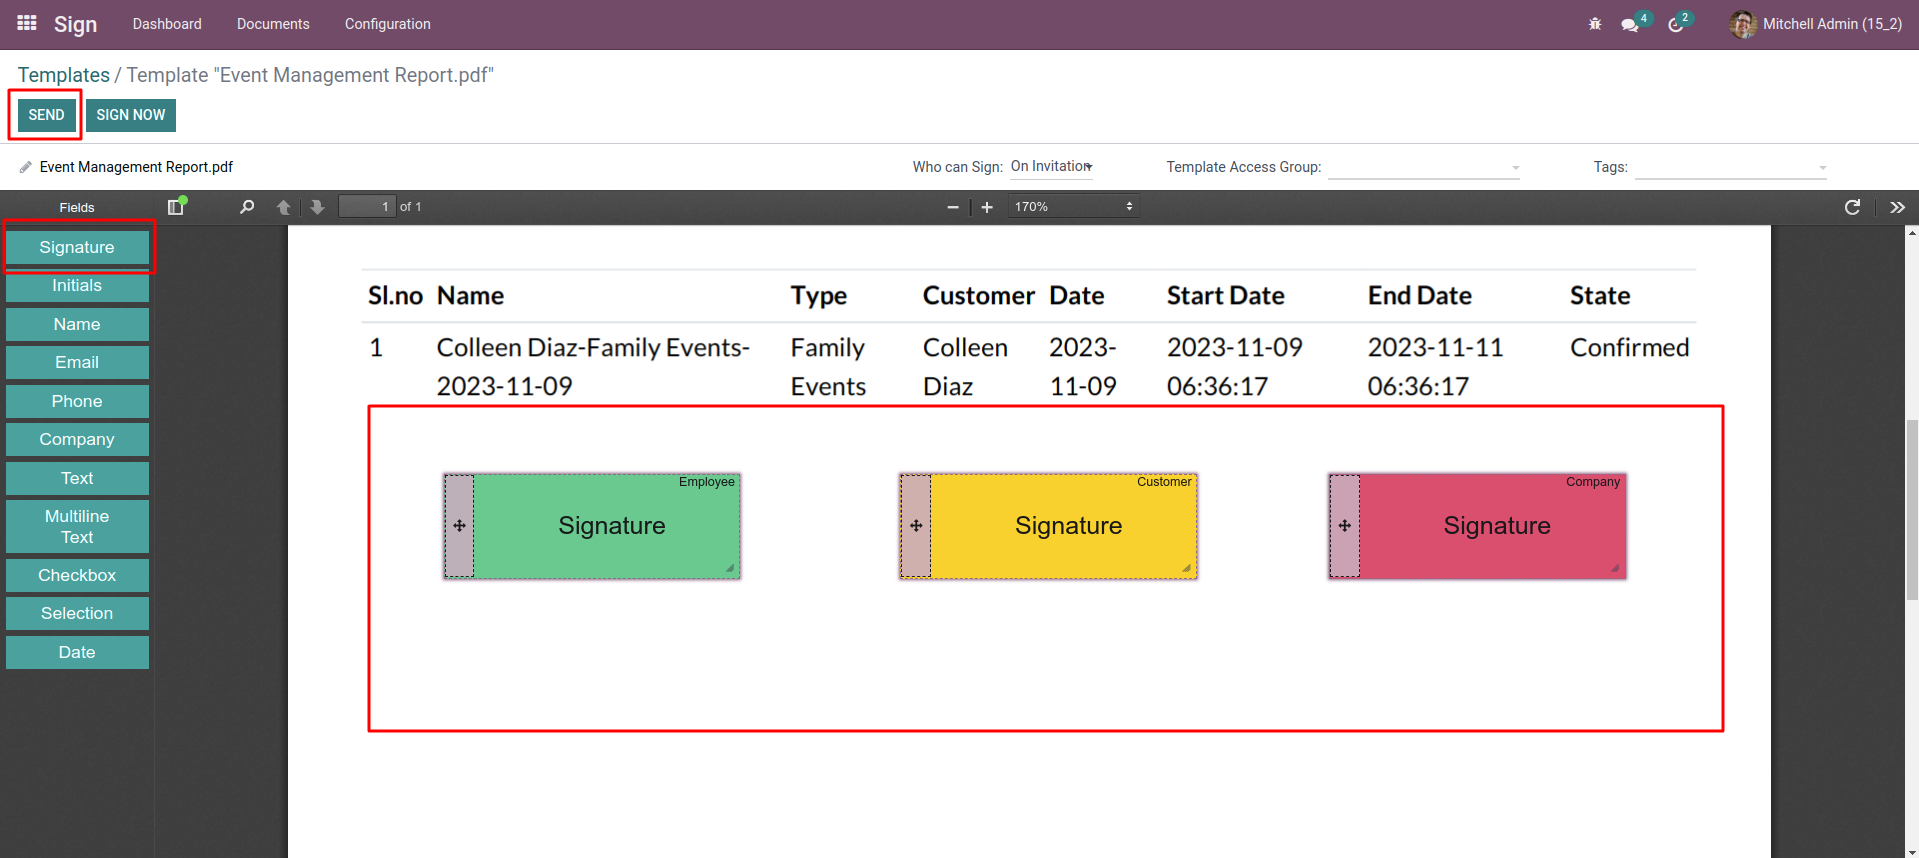Open the PDF find search tool
Screen dimensions: 1919x858
click(x=247, y=207)
